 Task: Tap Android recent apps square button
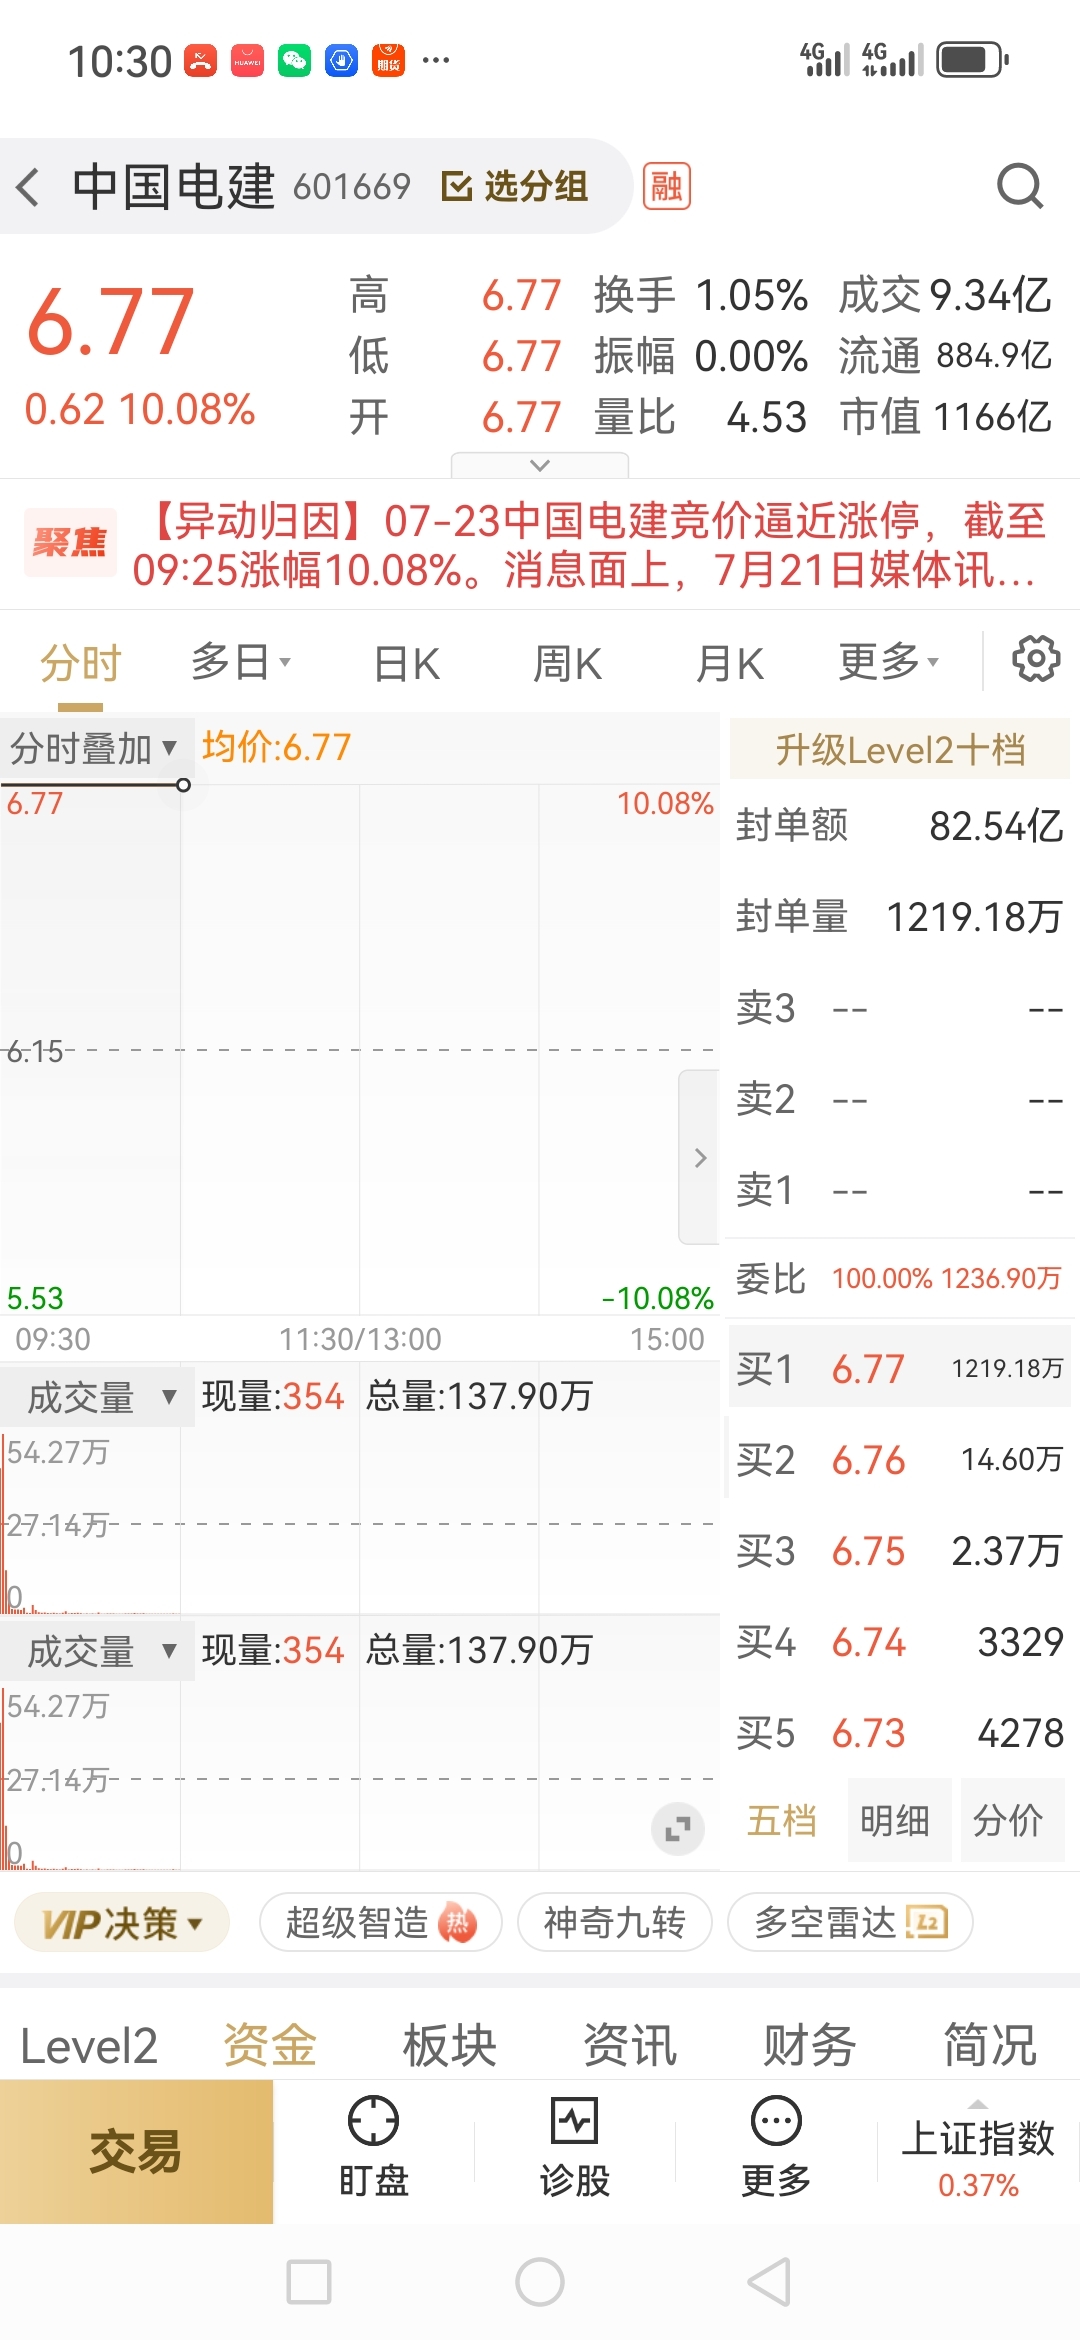pyautogui.click(x=309, y=2282)
